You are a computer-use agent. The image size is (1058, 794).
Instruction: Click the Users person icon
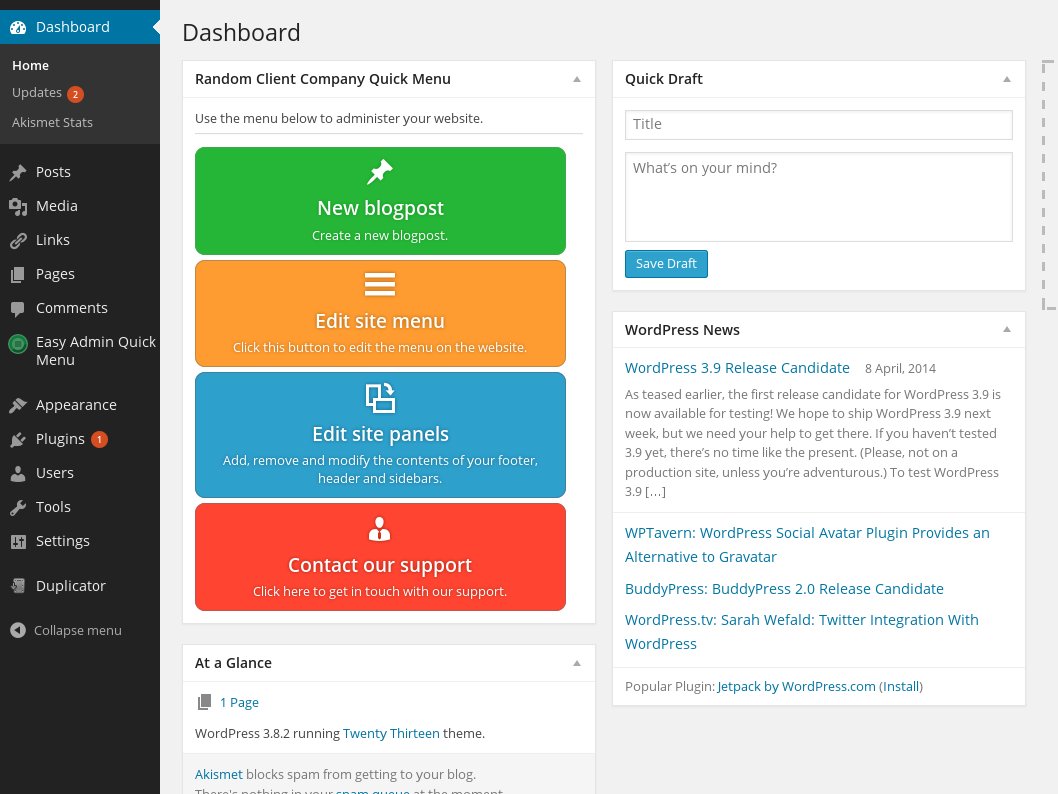tap(18, 474)
